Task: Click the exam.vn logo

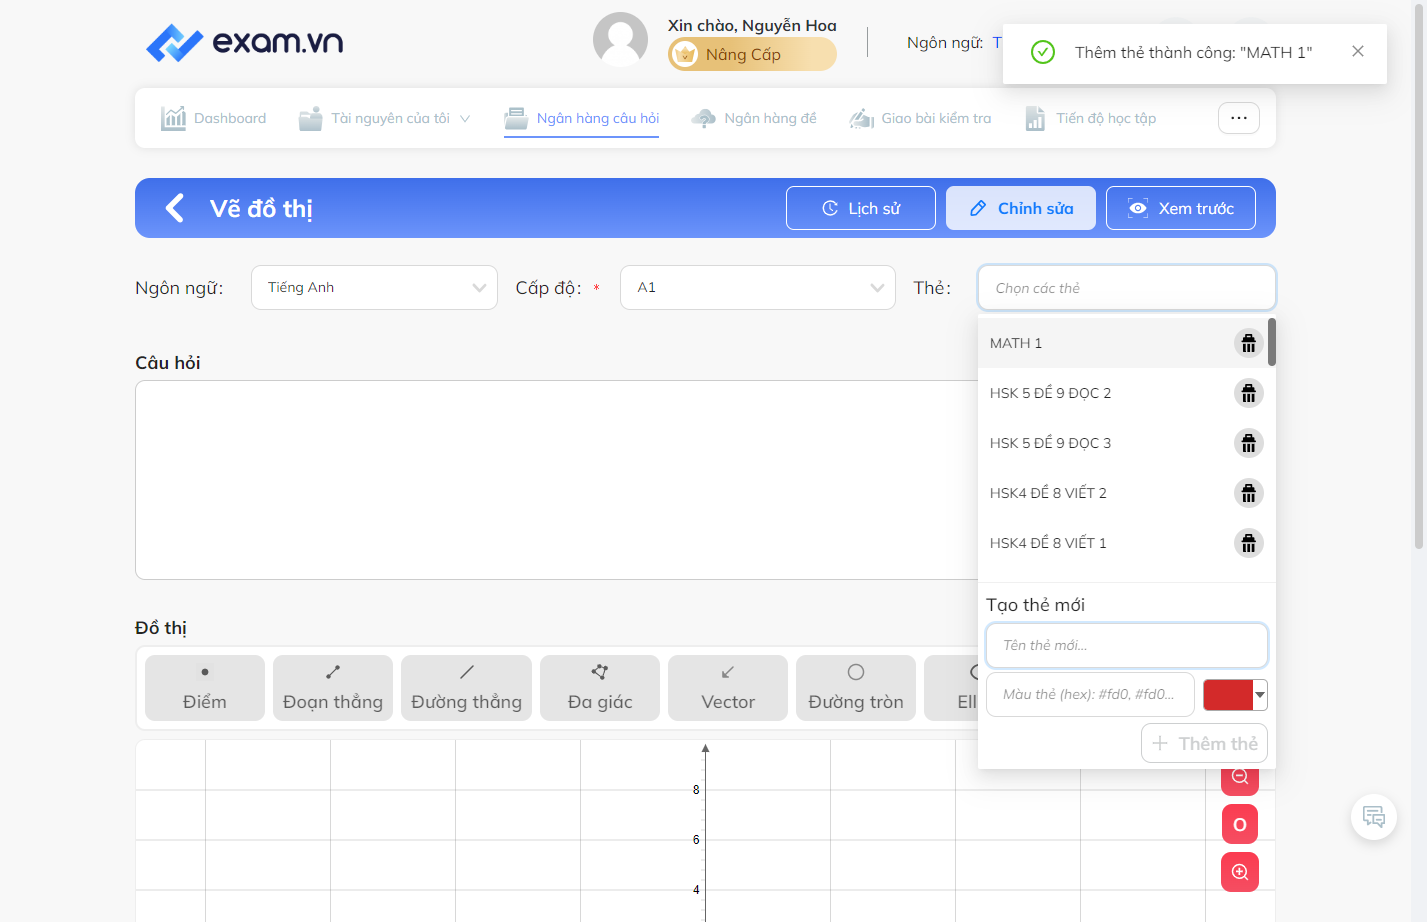Action: [244, 42]
